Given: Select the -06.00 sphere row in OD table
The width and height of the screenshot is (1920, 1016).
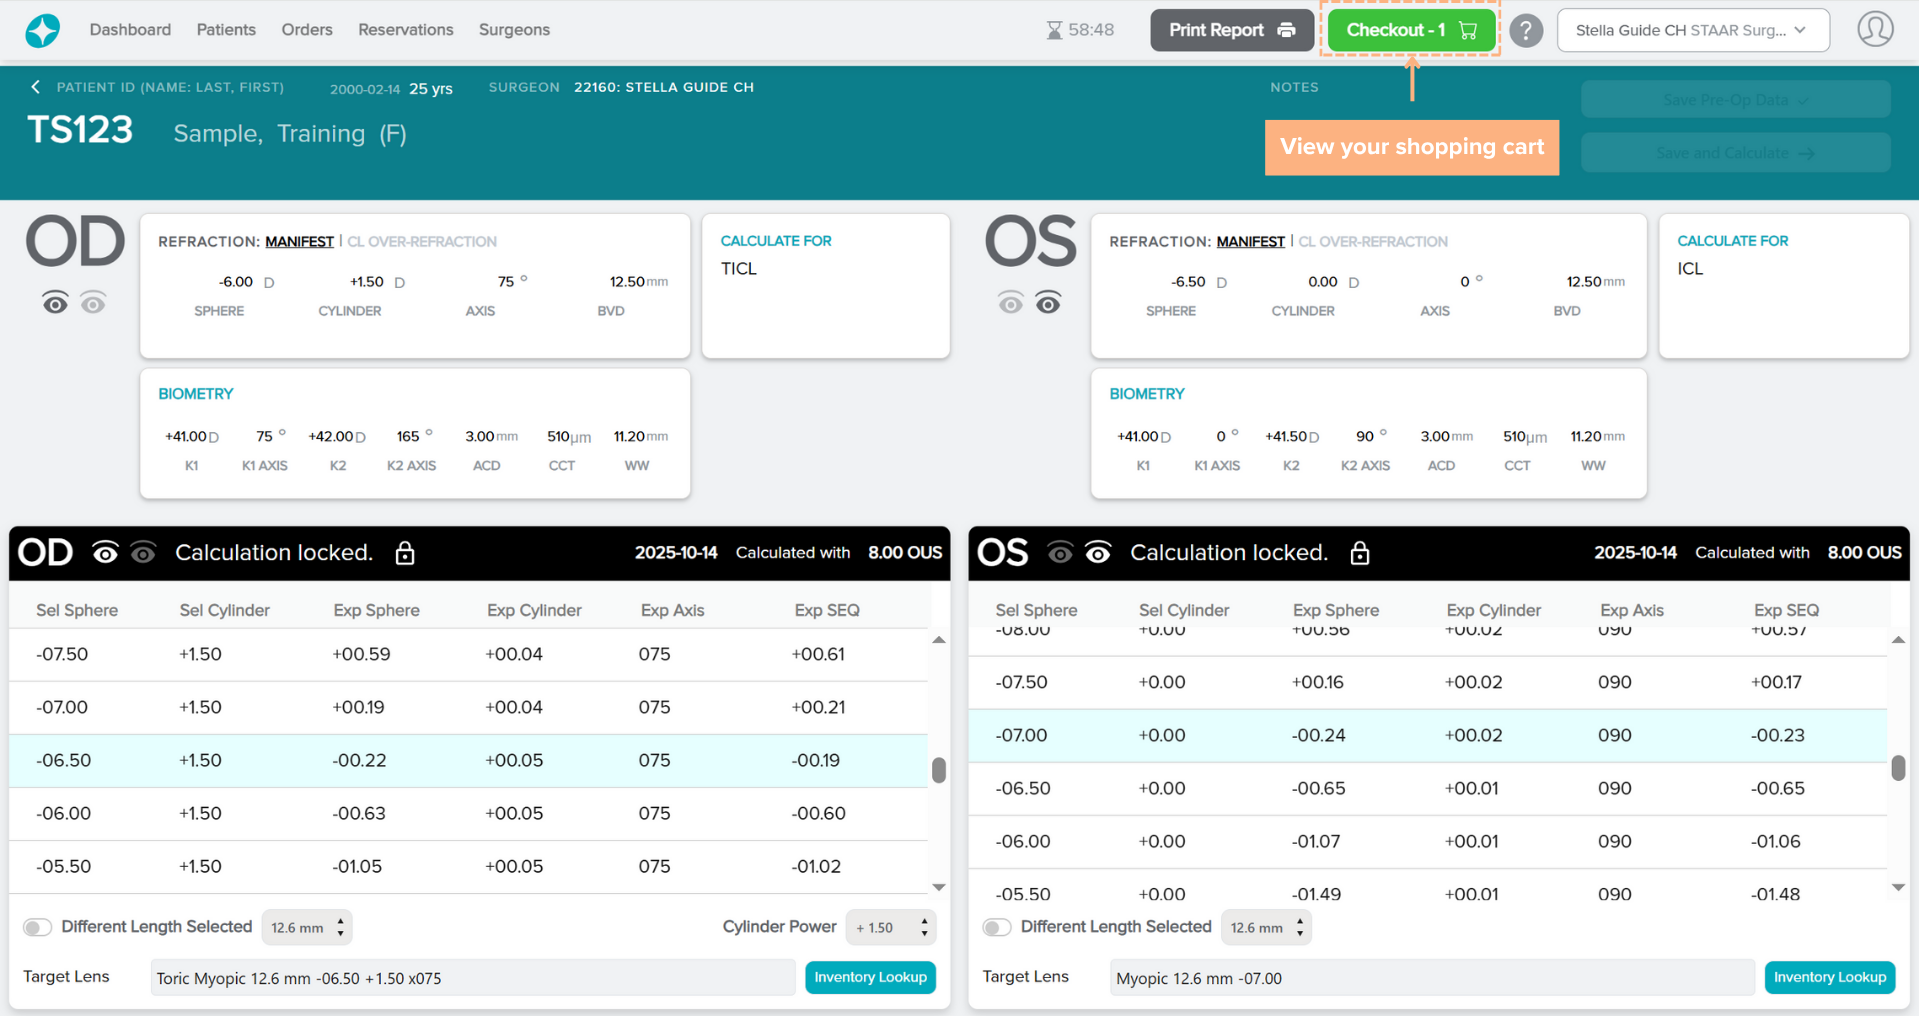Looking at the screenshot, I should click(x=468, y=813).
